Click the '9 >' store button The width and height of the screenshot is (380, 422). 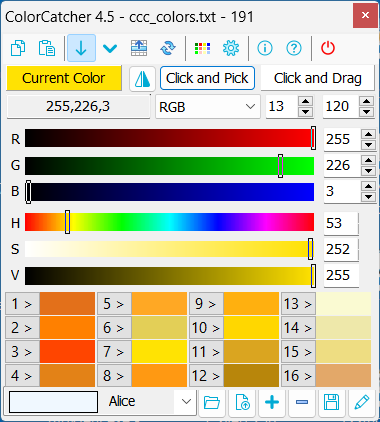coord(206,304)
